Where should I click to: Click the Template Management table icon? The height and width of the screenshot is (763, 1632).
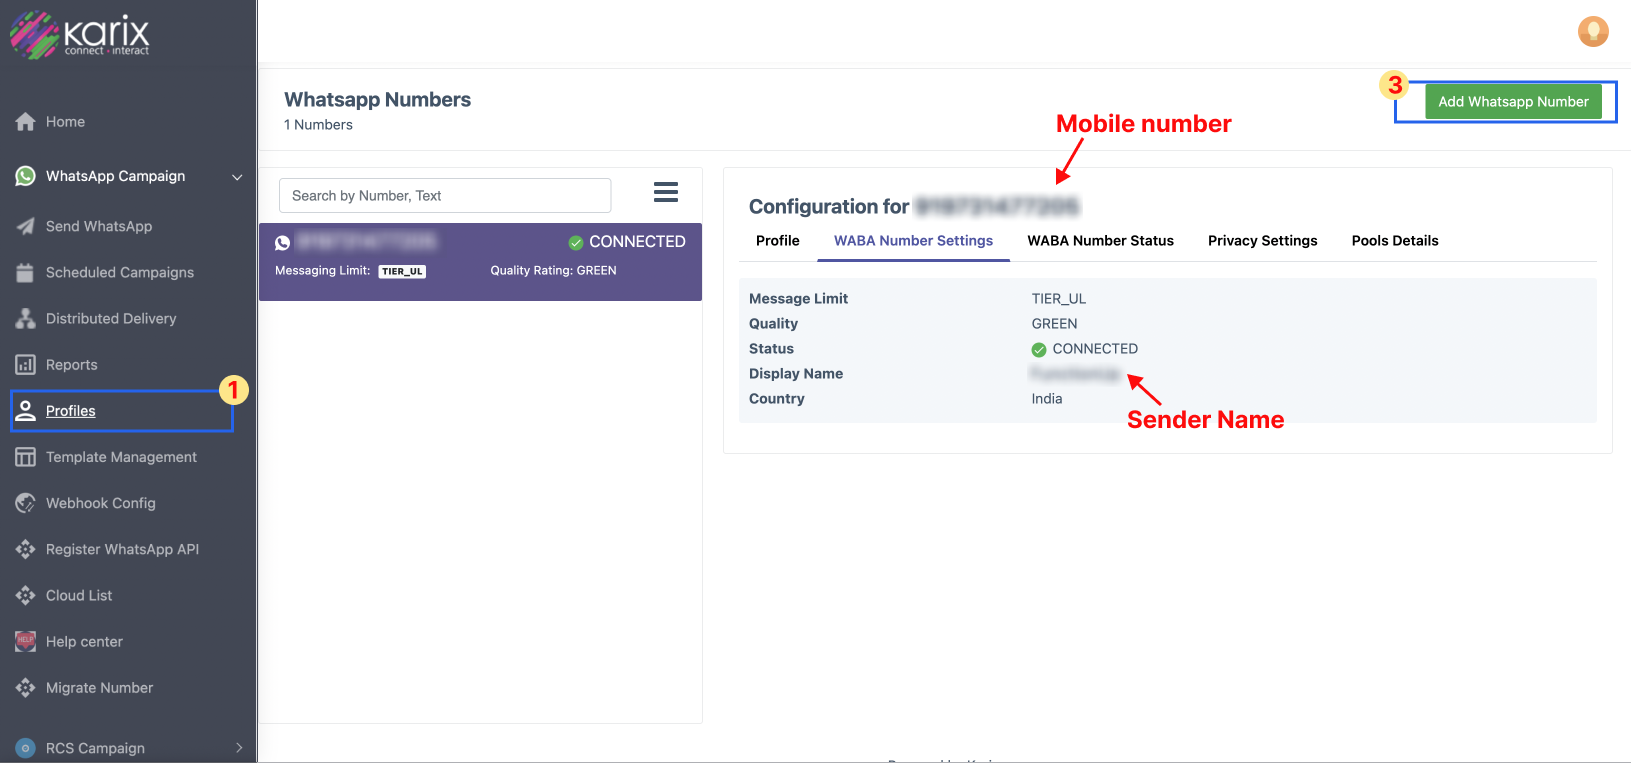[x=26, y=457]
